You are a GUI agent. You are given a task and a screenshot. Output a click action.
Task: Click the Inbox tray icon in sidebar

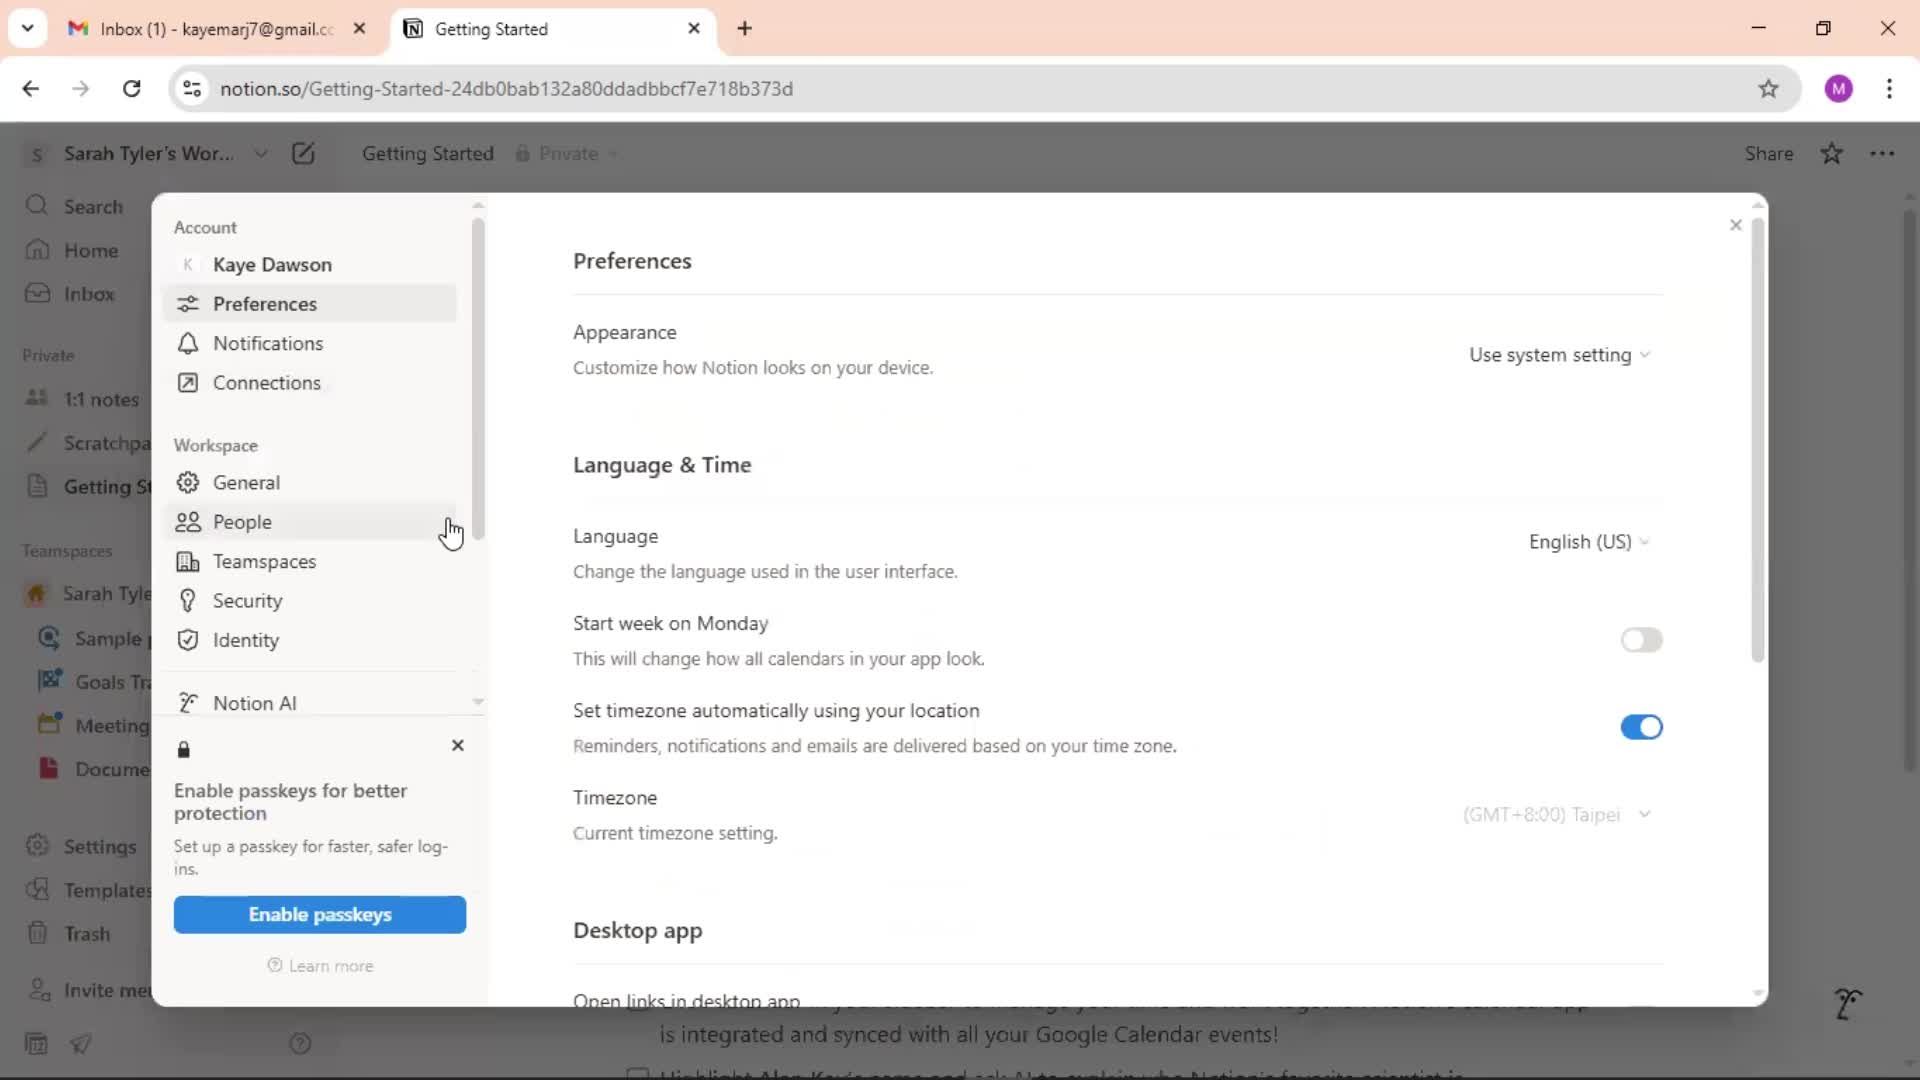(37, 293)
